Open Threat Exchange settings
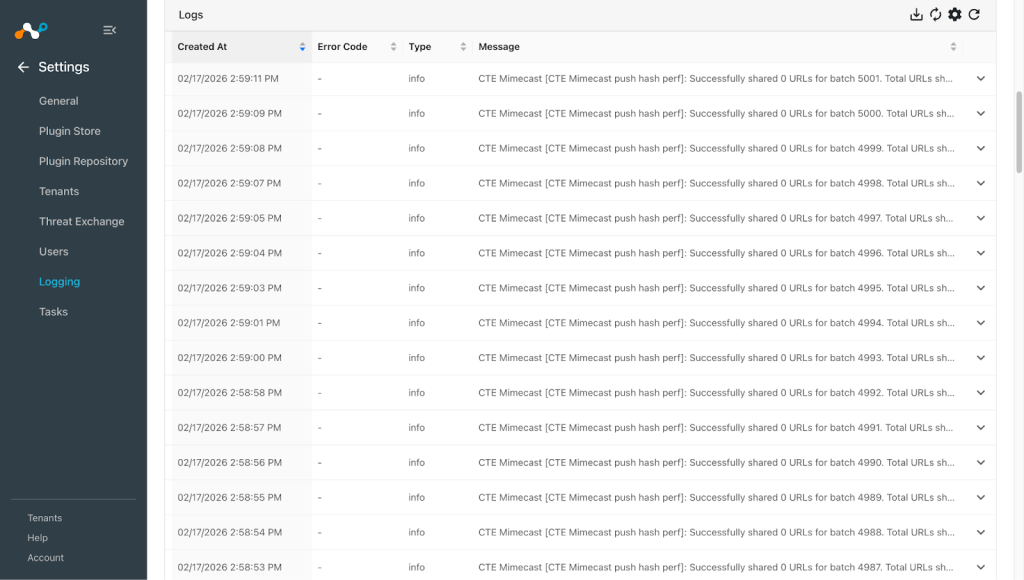This screenshot has width=1024, height=580. point(82,221)
